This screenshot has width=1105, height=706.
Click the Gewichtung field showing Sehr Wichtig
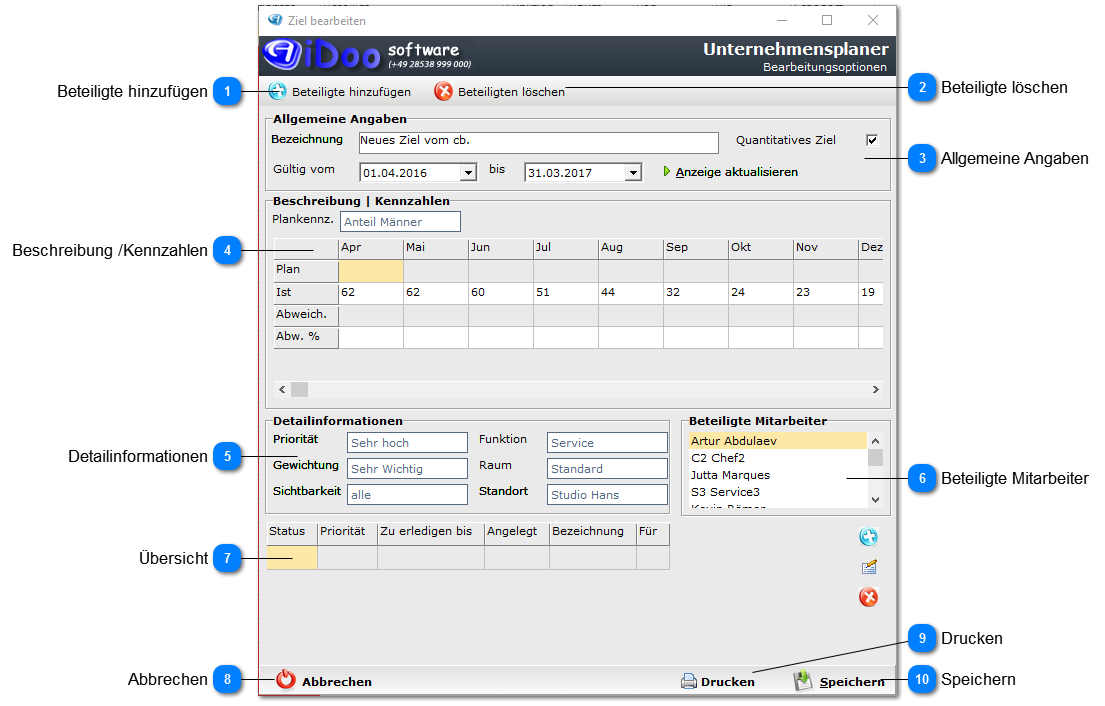pyautogui.click(x=407, y=469)
